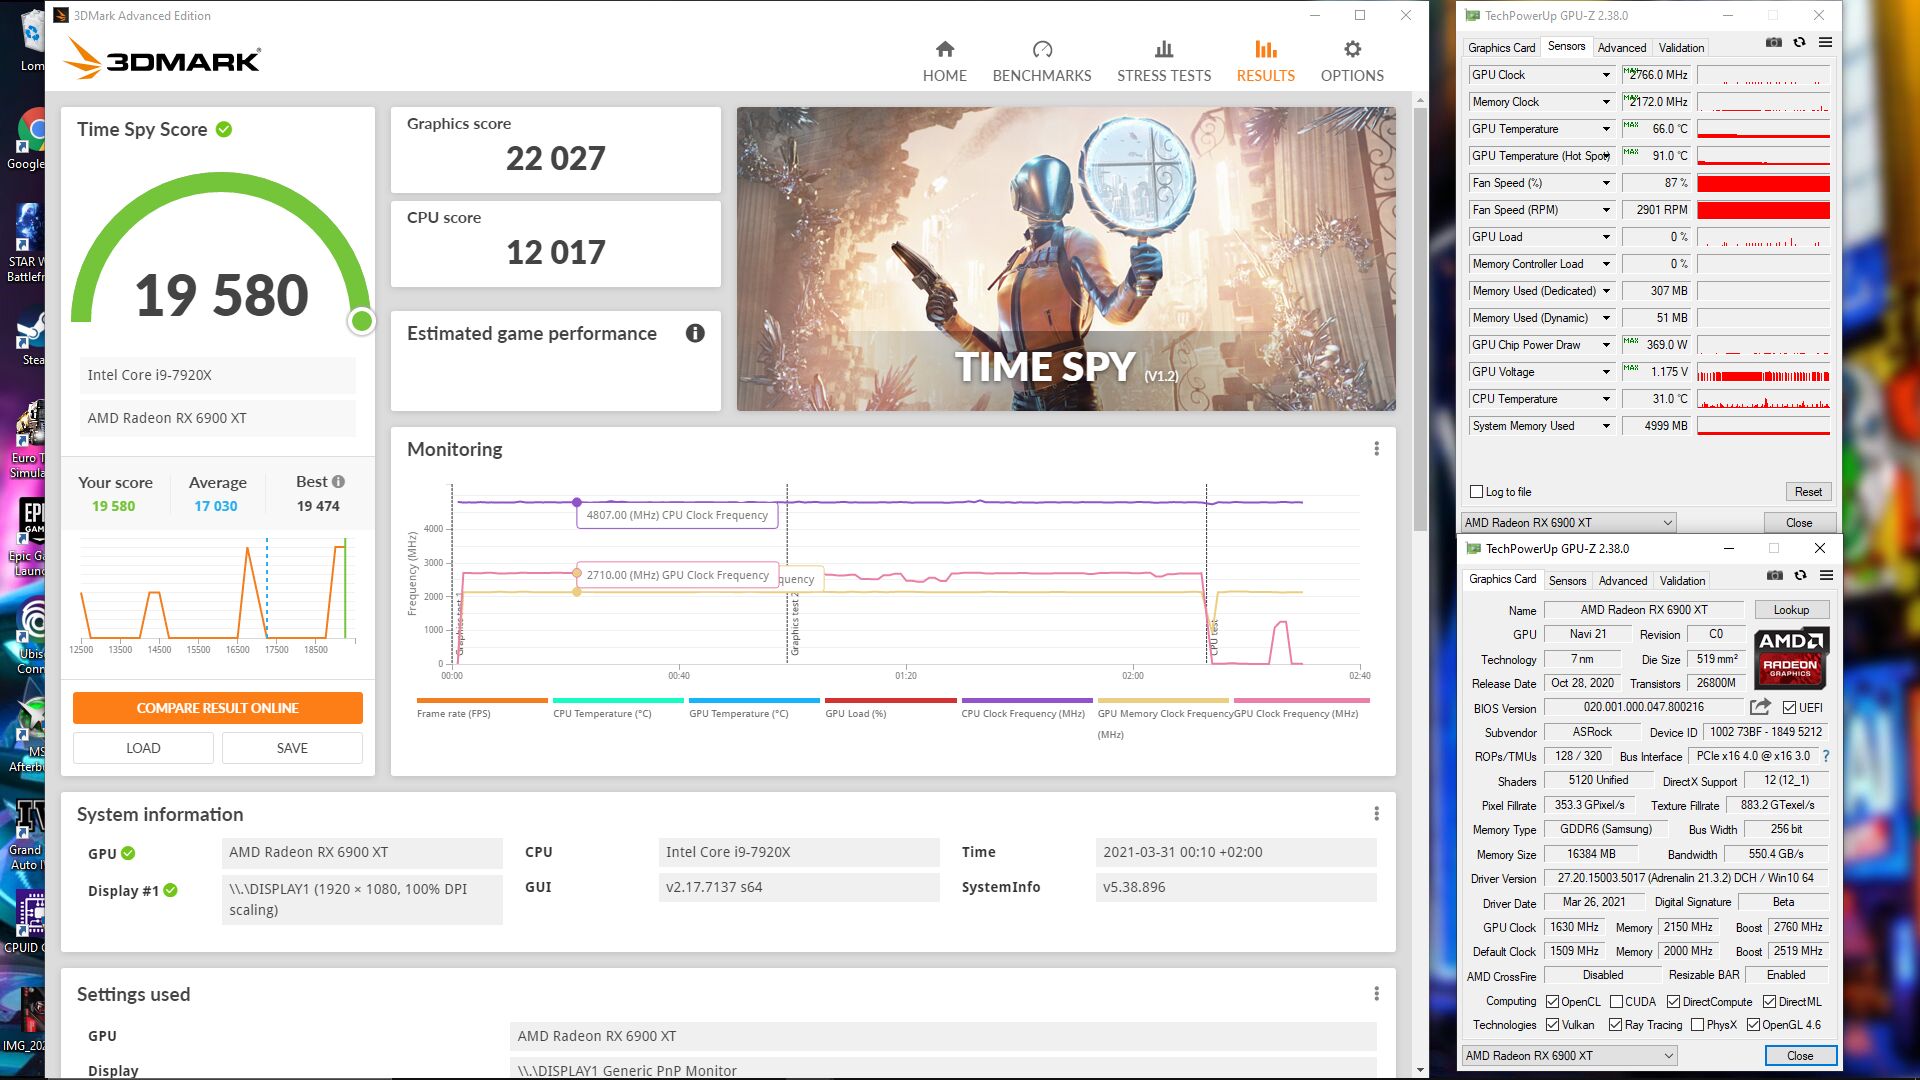The image size is (1920, 1080).
Task: Click COMPARE RESULT ONLINE button
Action: click(217, 708)
